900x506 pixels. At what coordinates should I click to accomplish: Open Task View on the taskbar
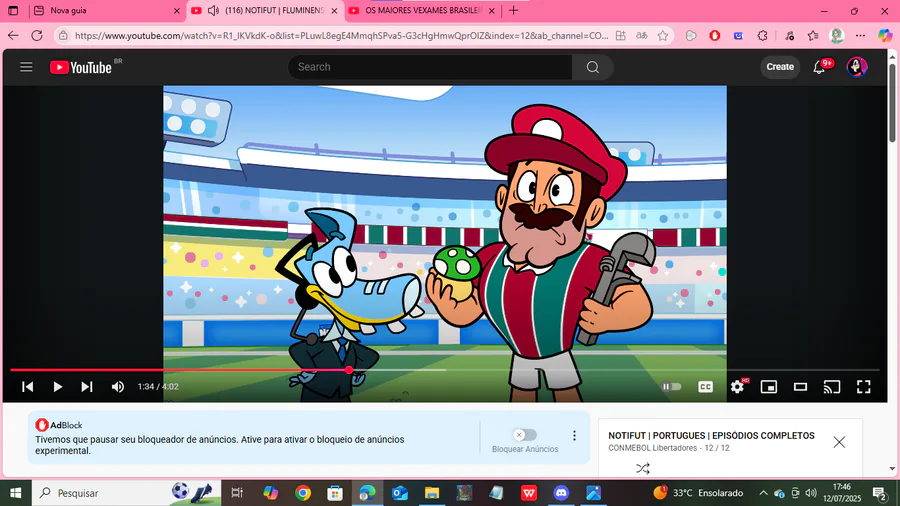(x=236, y=493)
